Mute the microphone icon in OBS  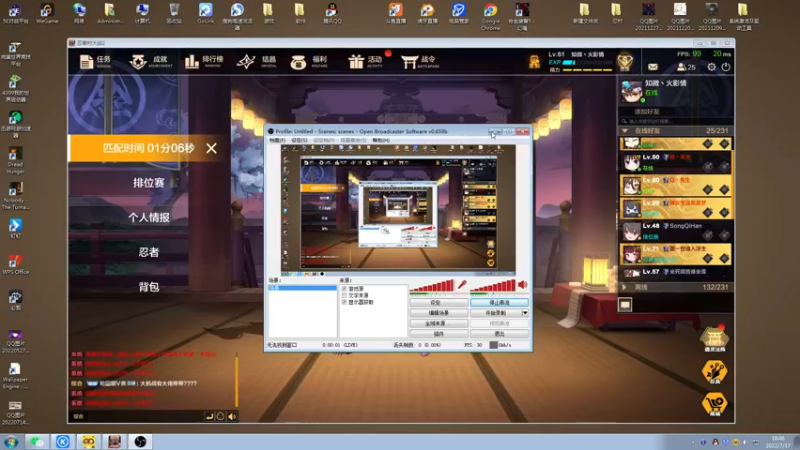[x=462, y=285]
